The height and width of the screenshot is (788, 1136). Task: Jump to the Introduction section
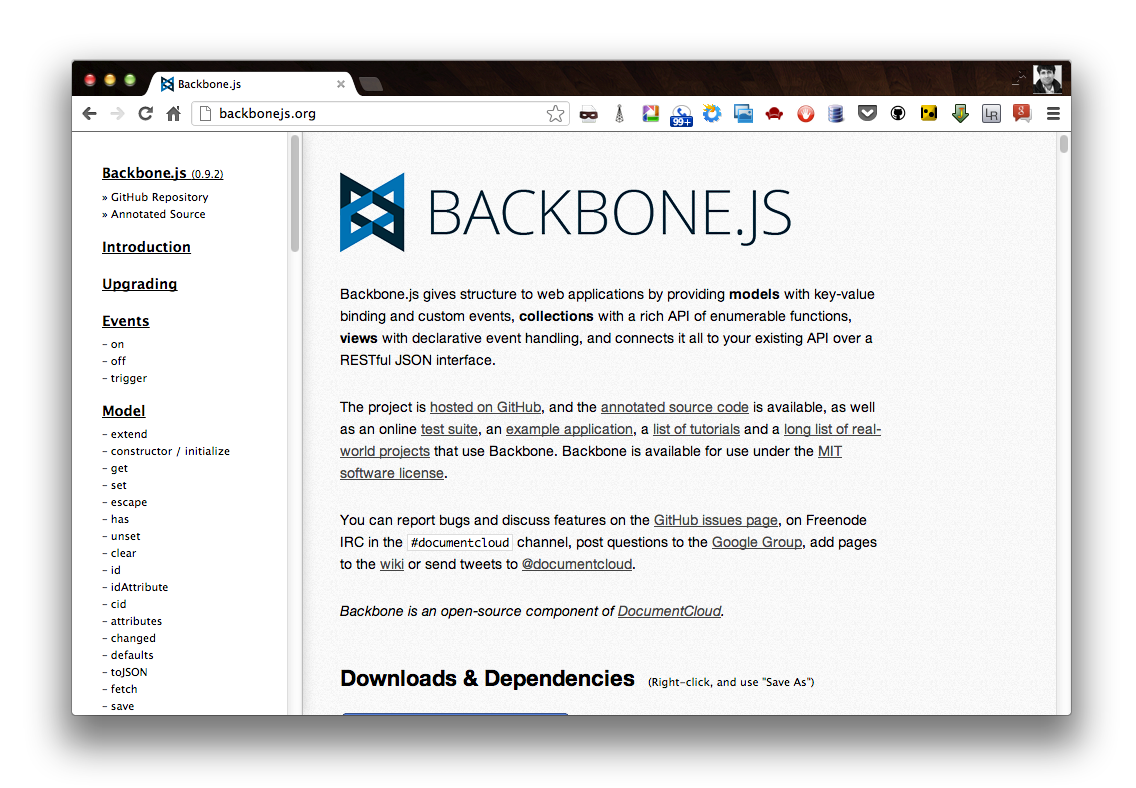(x=146, y=247)
